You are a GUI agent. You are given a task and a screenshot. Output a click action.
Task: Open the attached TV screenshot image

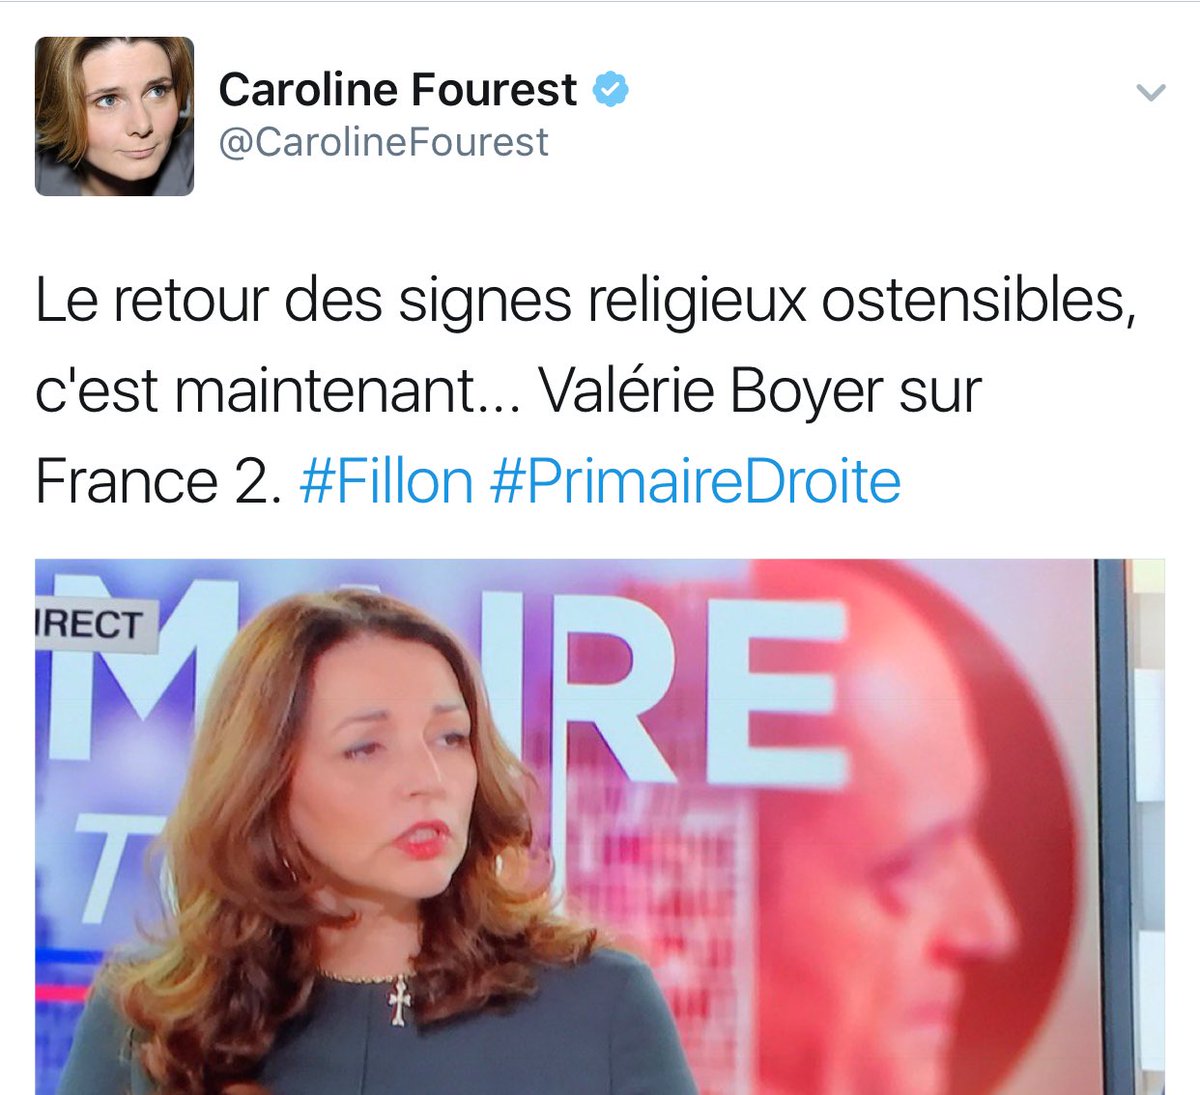tap(600, 826)
